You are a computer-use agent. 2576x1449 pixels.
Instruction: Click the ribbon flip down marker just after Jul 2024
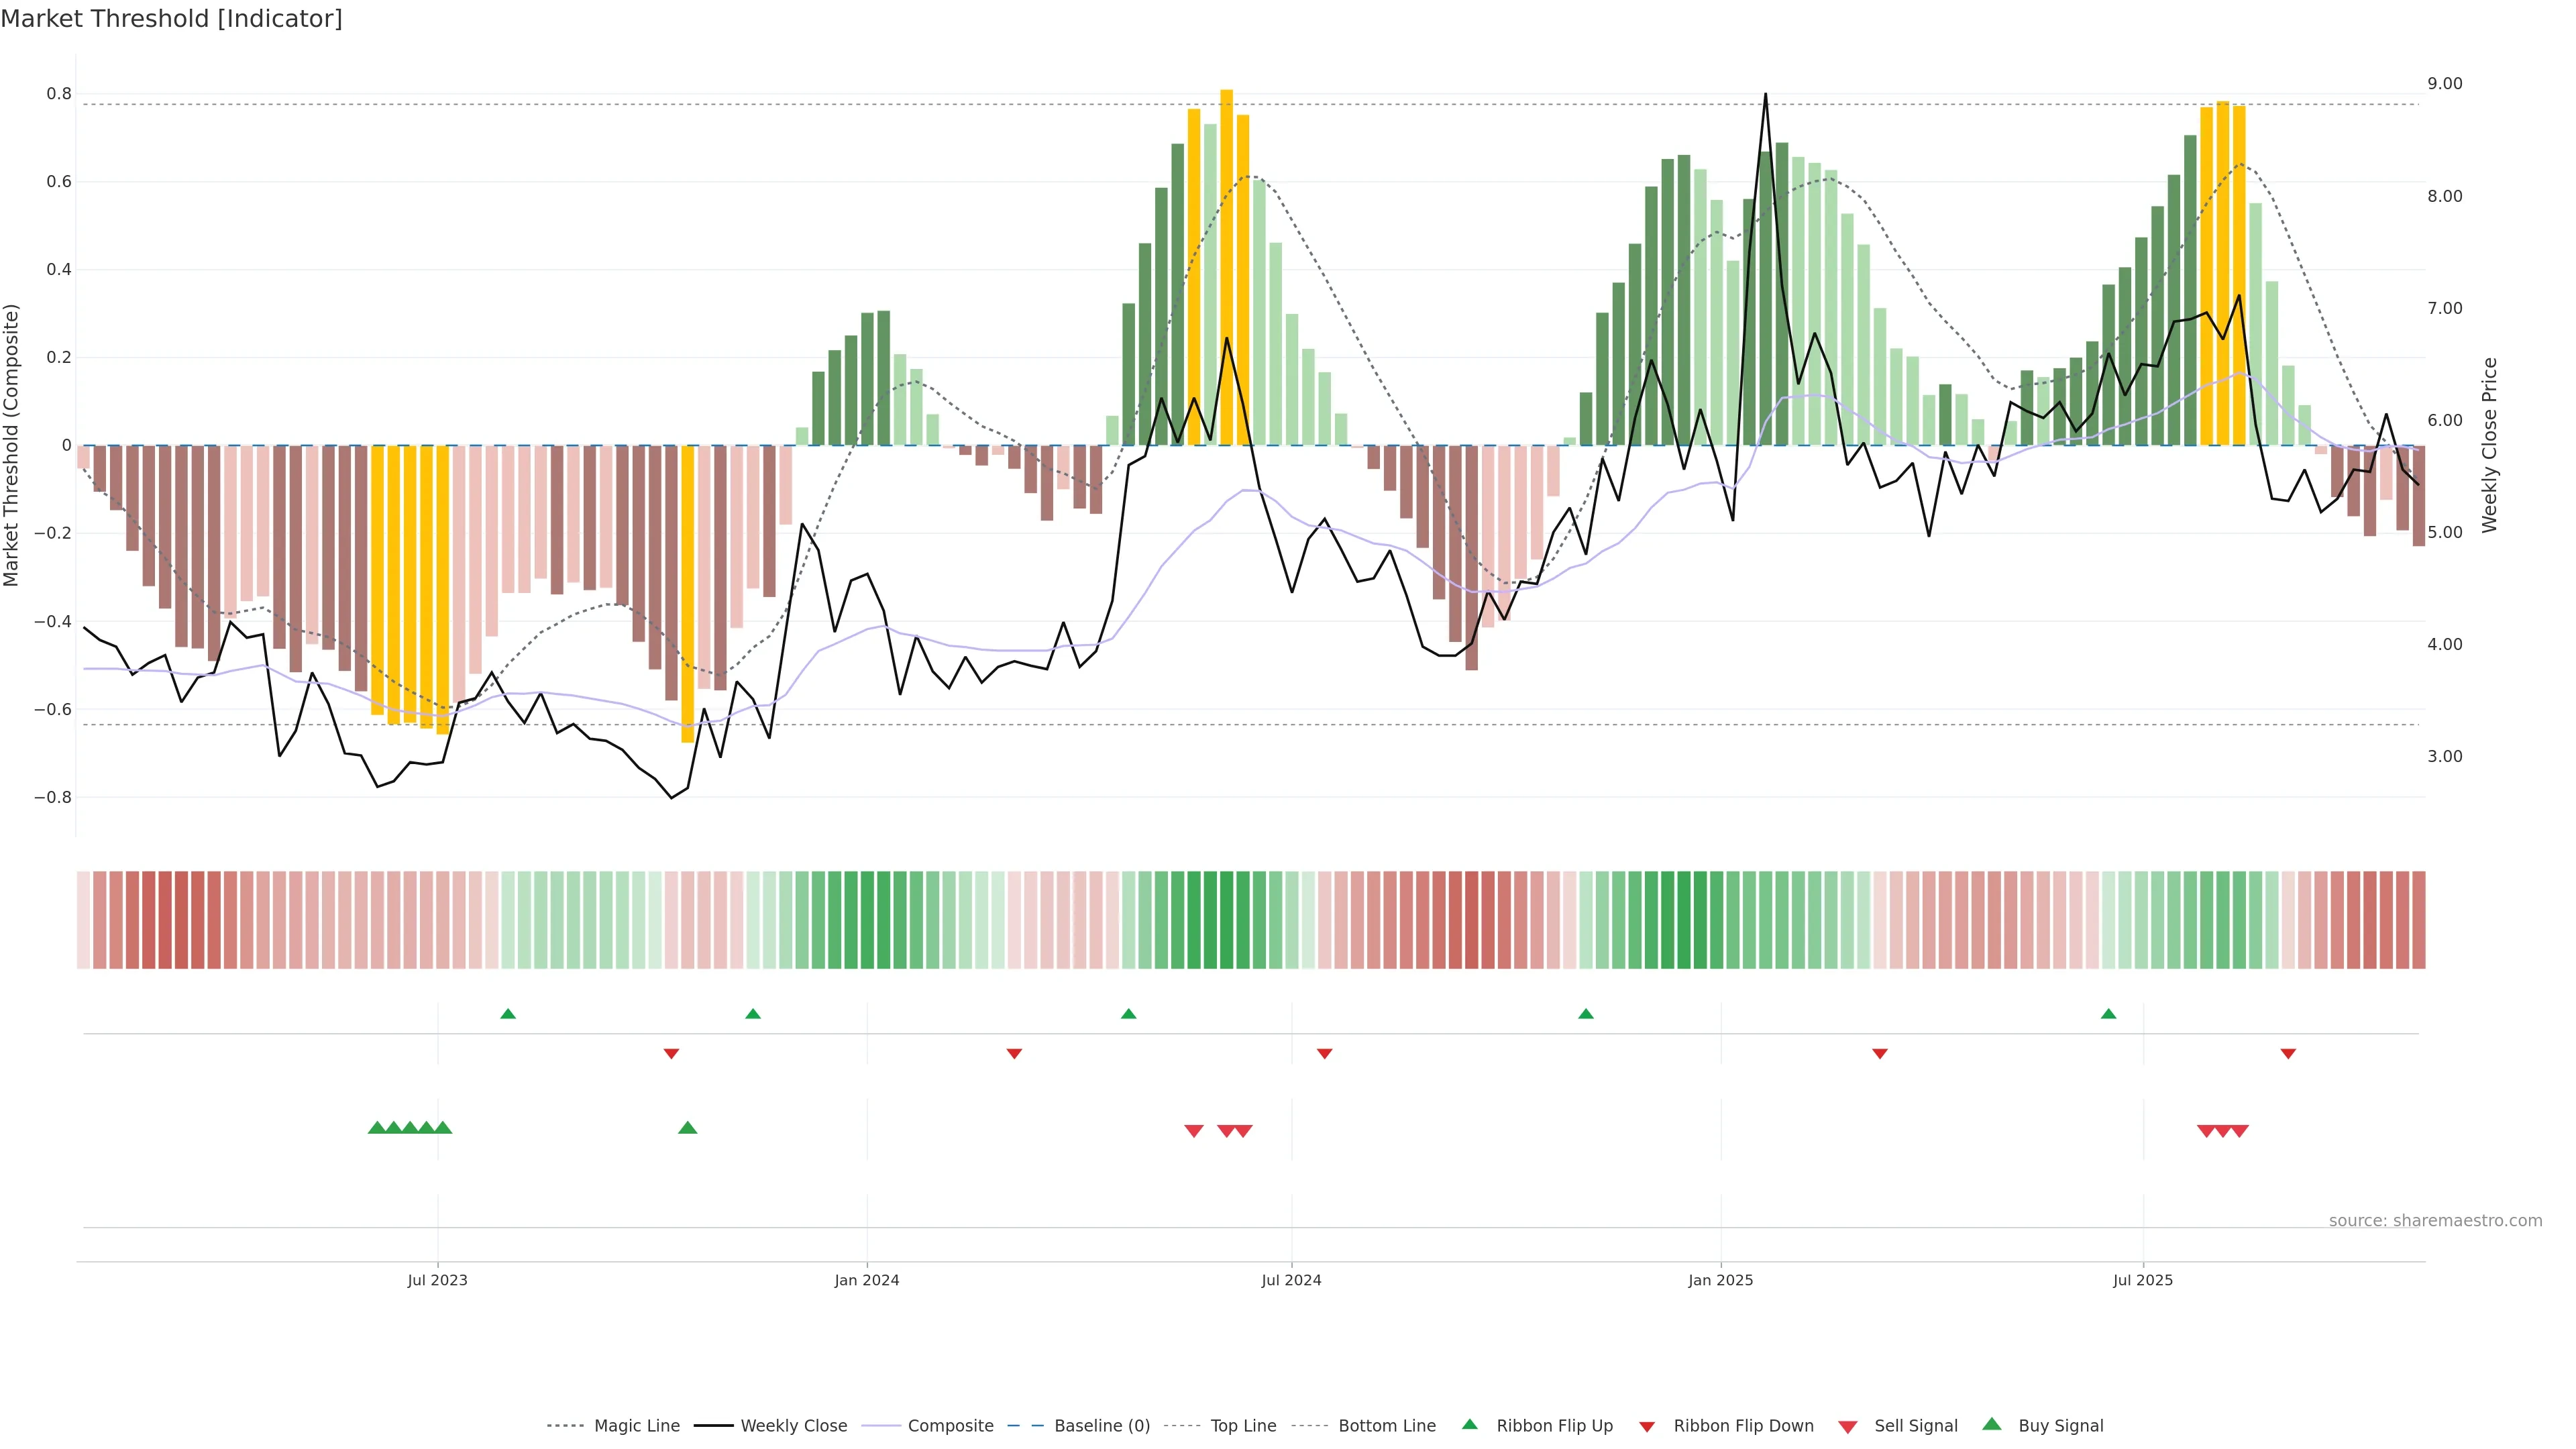coord(1324,1054)
